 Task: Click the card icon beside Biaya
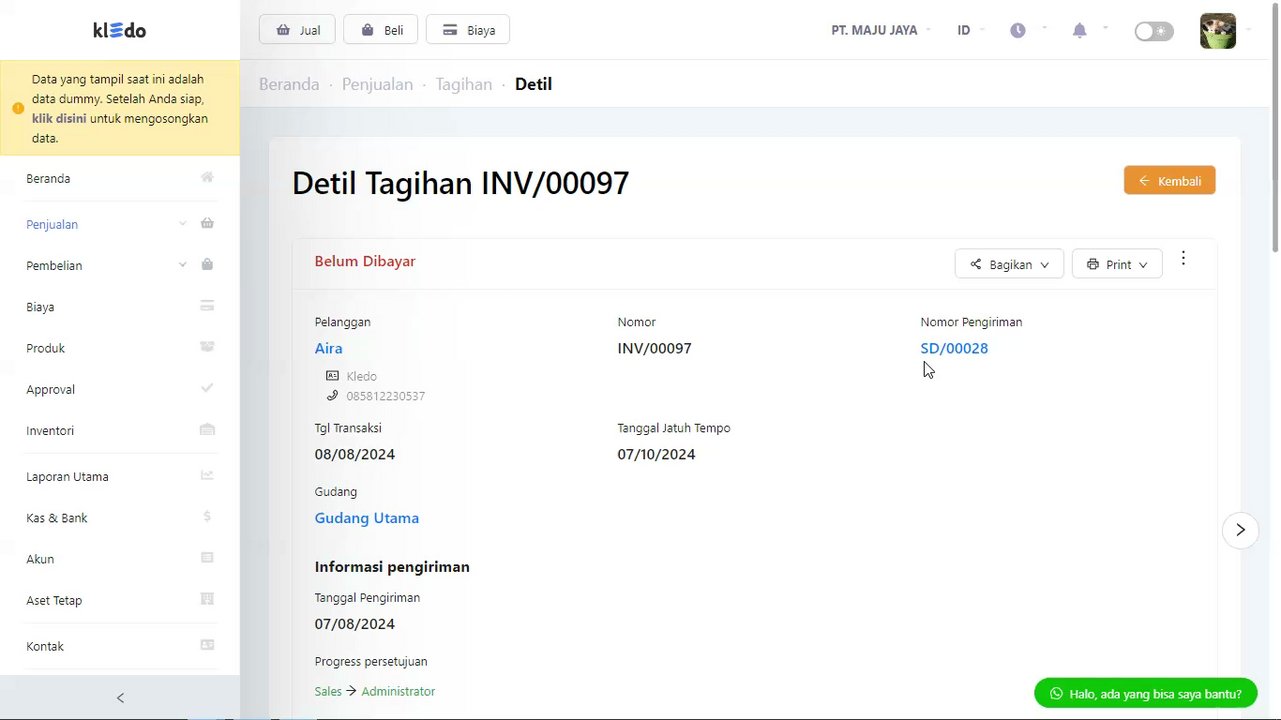click(x=207, y=306)
